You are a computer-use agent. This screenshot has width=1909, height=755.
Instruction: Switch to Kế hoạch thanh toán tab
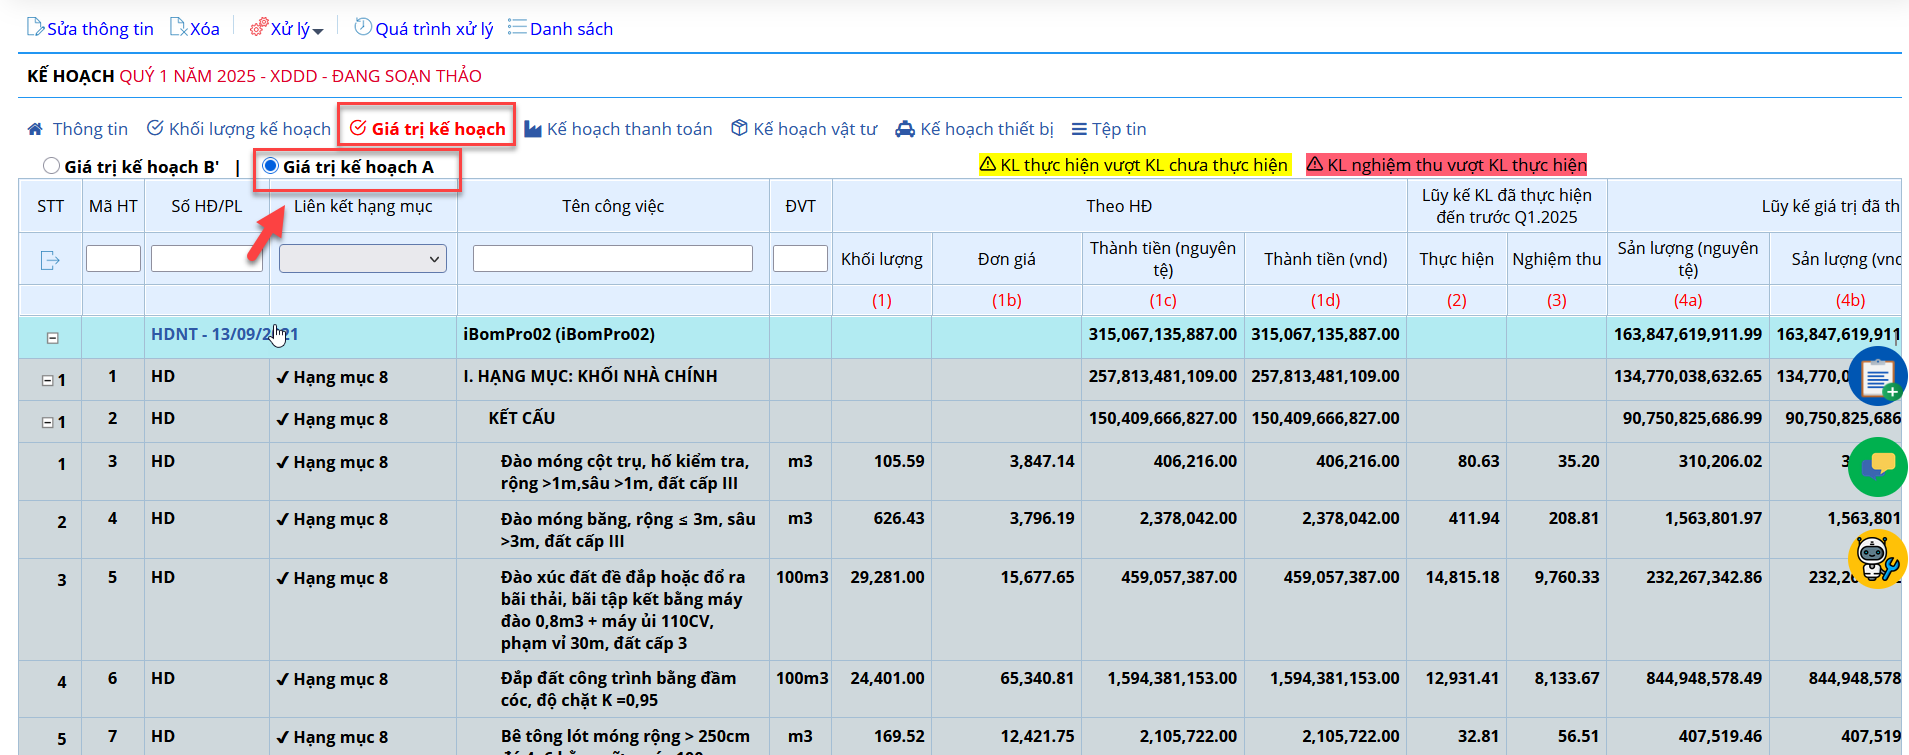pos(618,129)
